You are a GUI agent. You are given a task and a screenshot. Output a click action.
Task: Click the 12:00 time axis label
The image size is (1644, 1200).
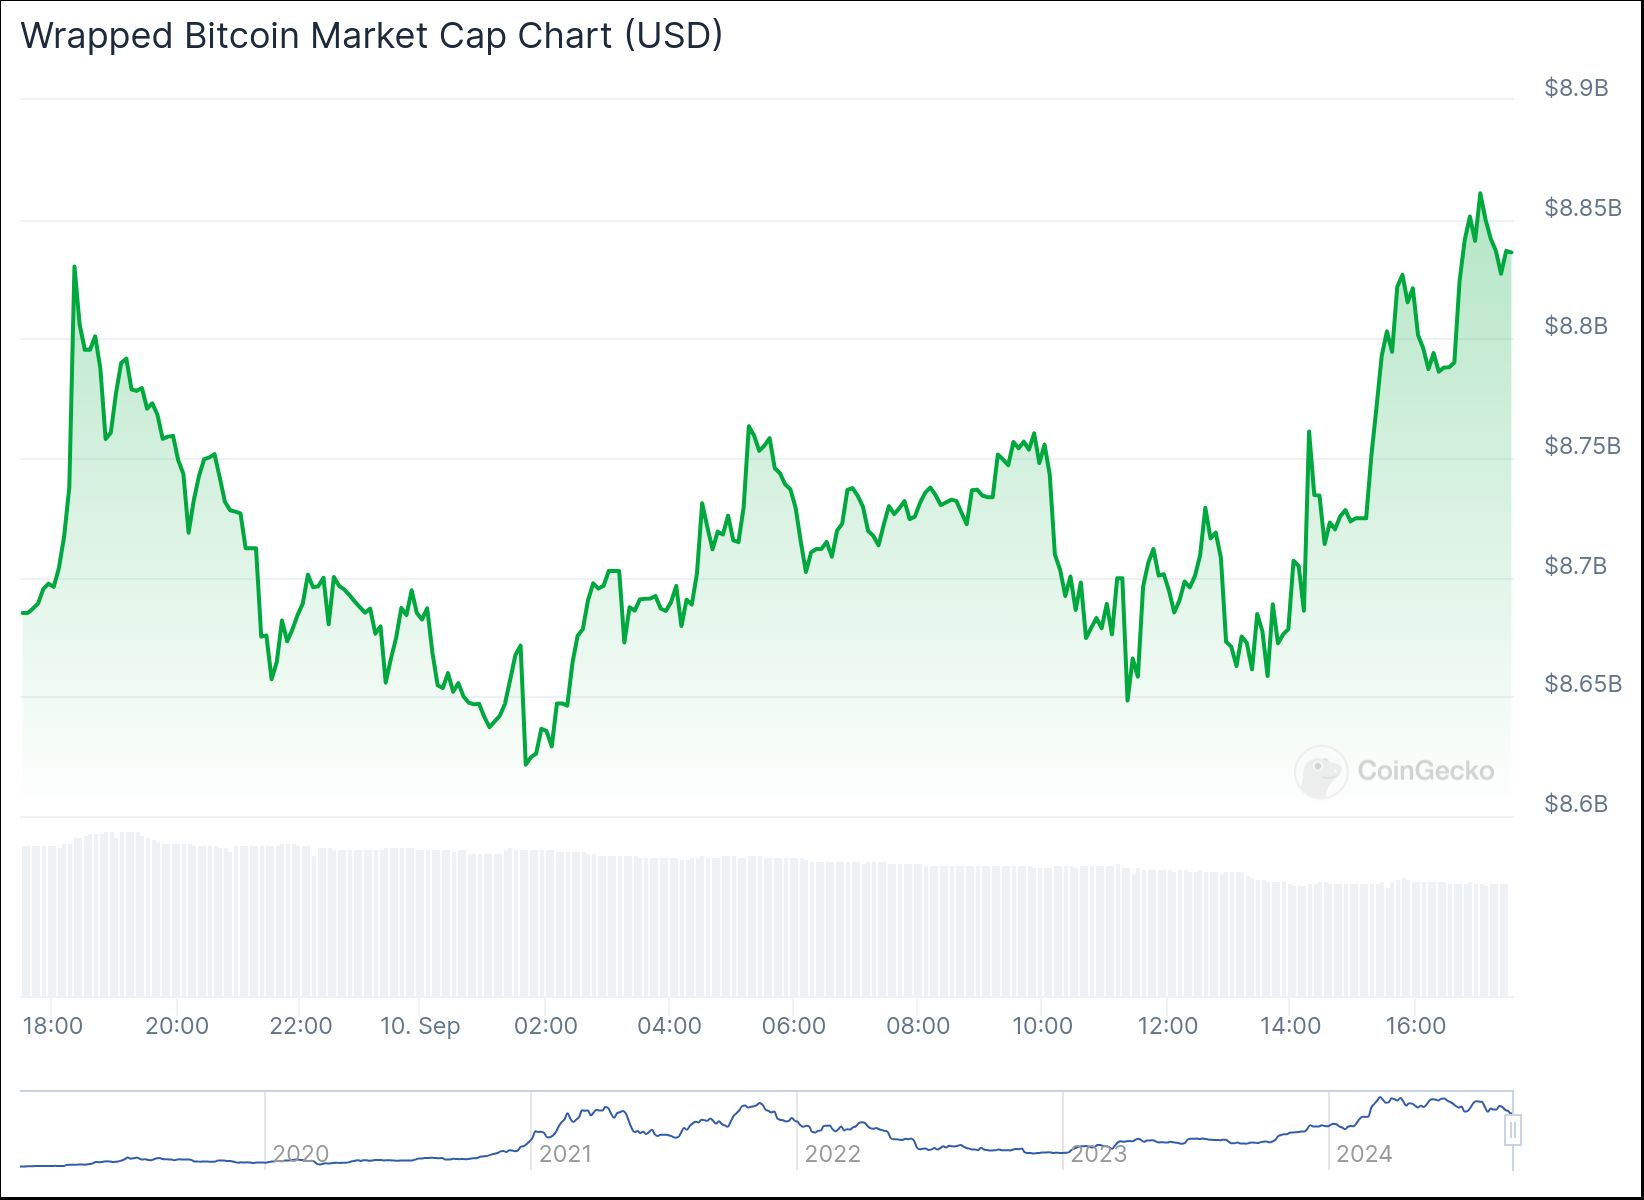coord(1167,1026)
